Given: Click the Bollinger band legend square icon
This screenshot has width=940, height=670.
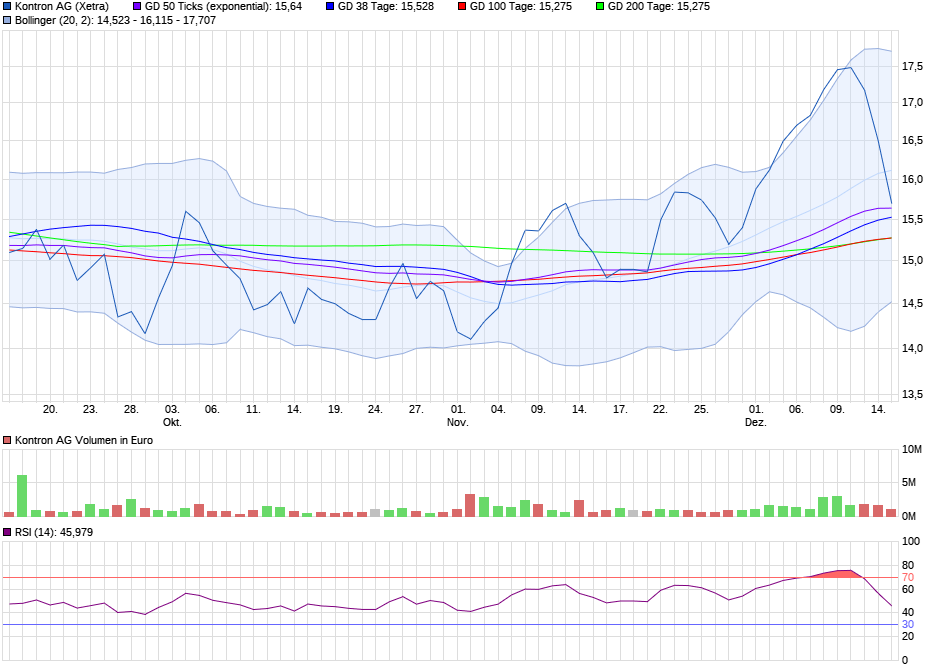Looking at the screenshot, I should coord(8,22).
